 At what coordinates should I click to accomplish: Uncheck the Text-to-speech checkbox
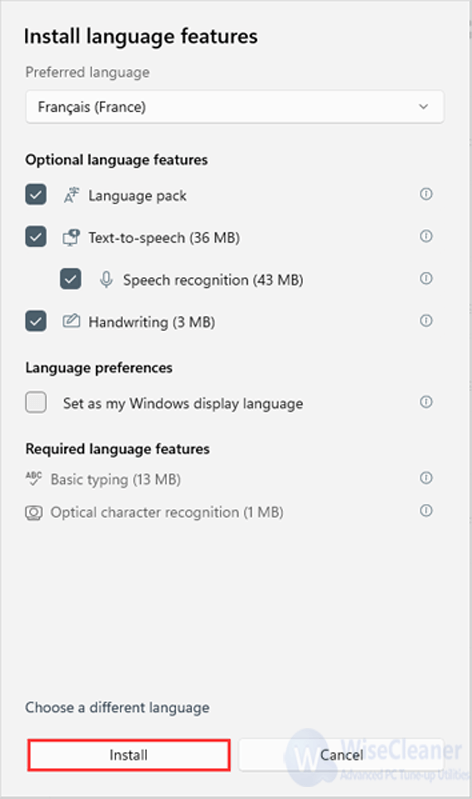click(x=36, y=237)
